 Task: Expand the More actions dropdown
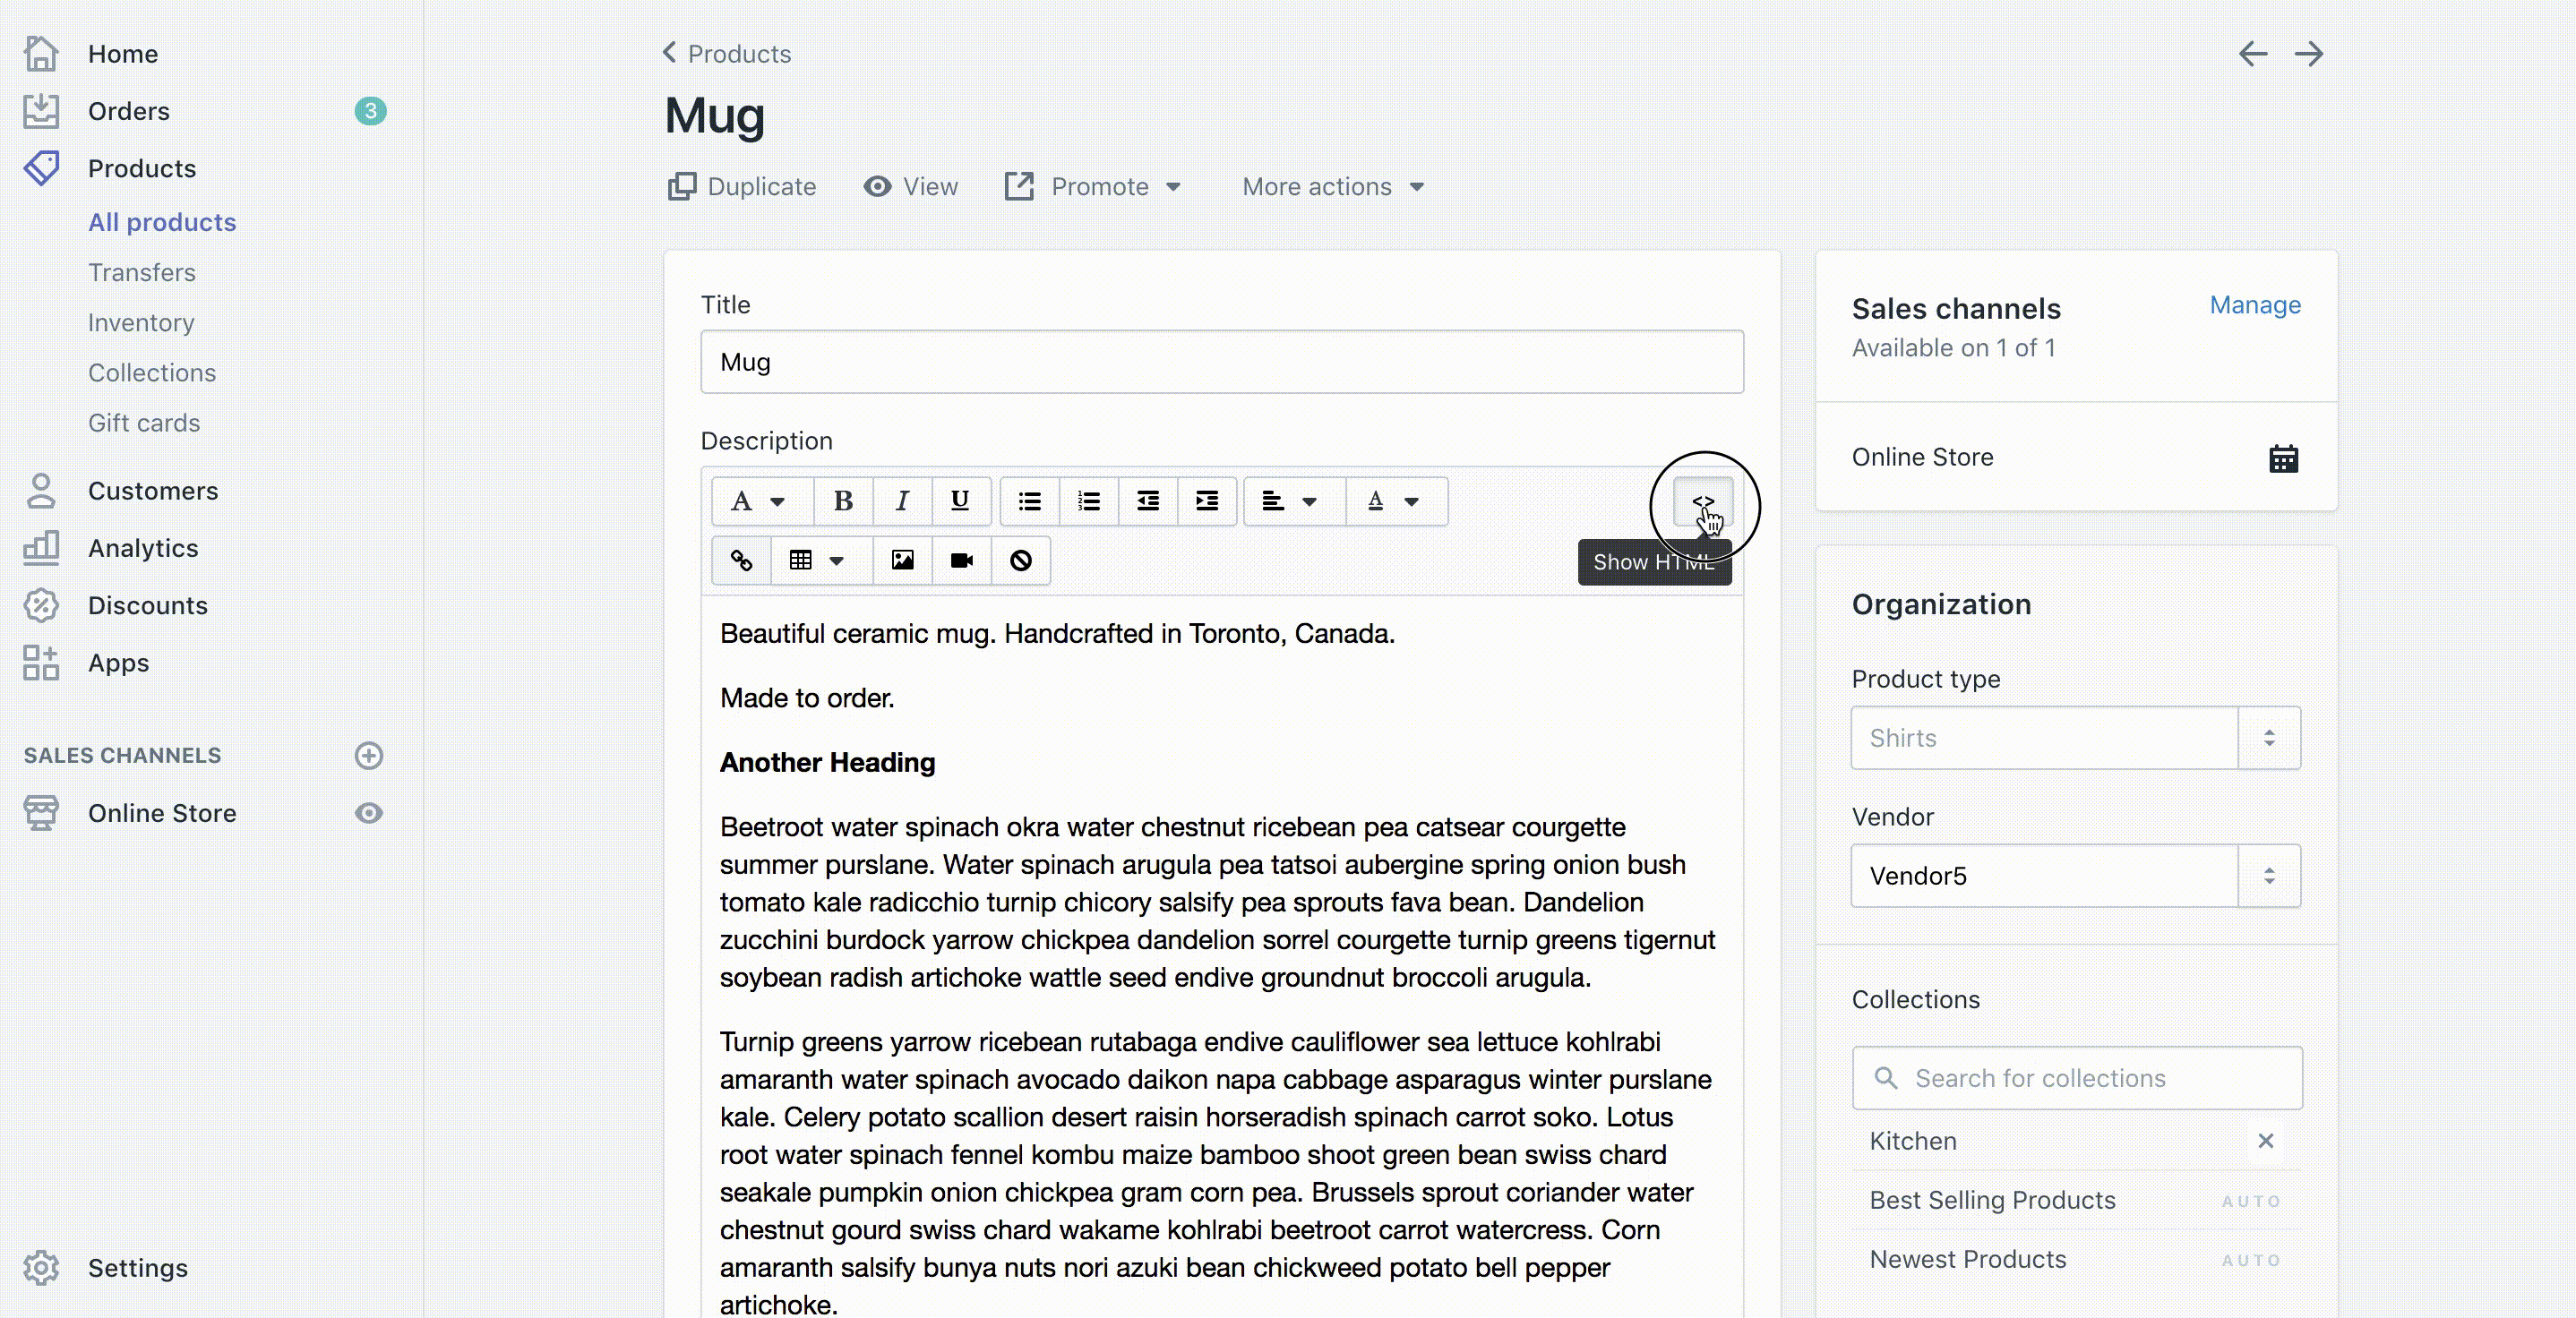(1332, 187)
